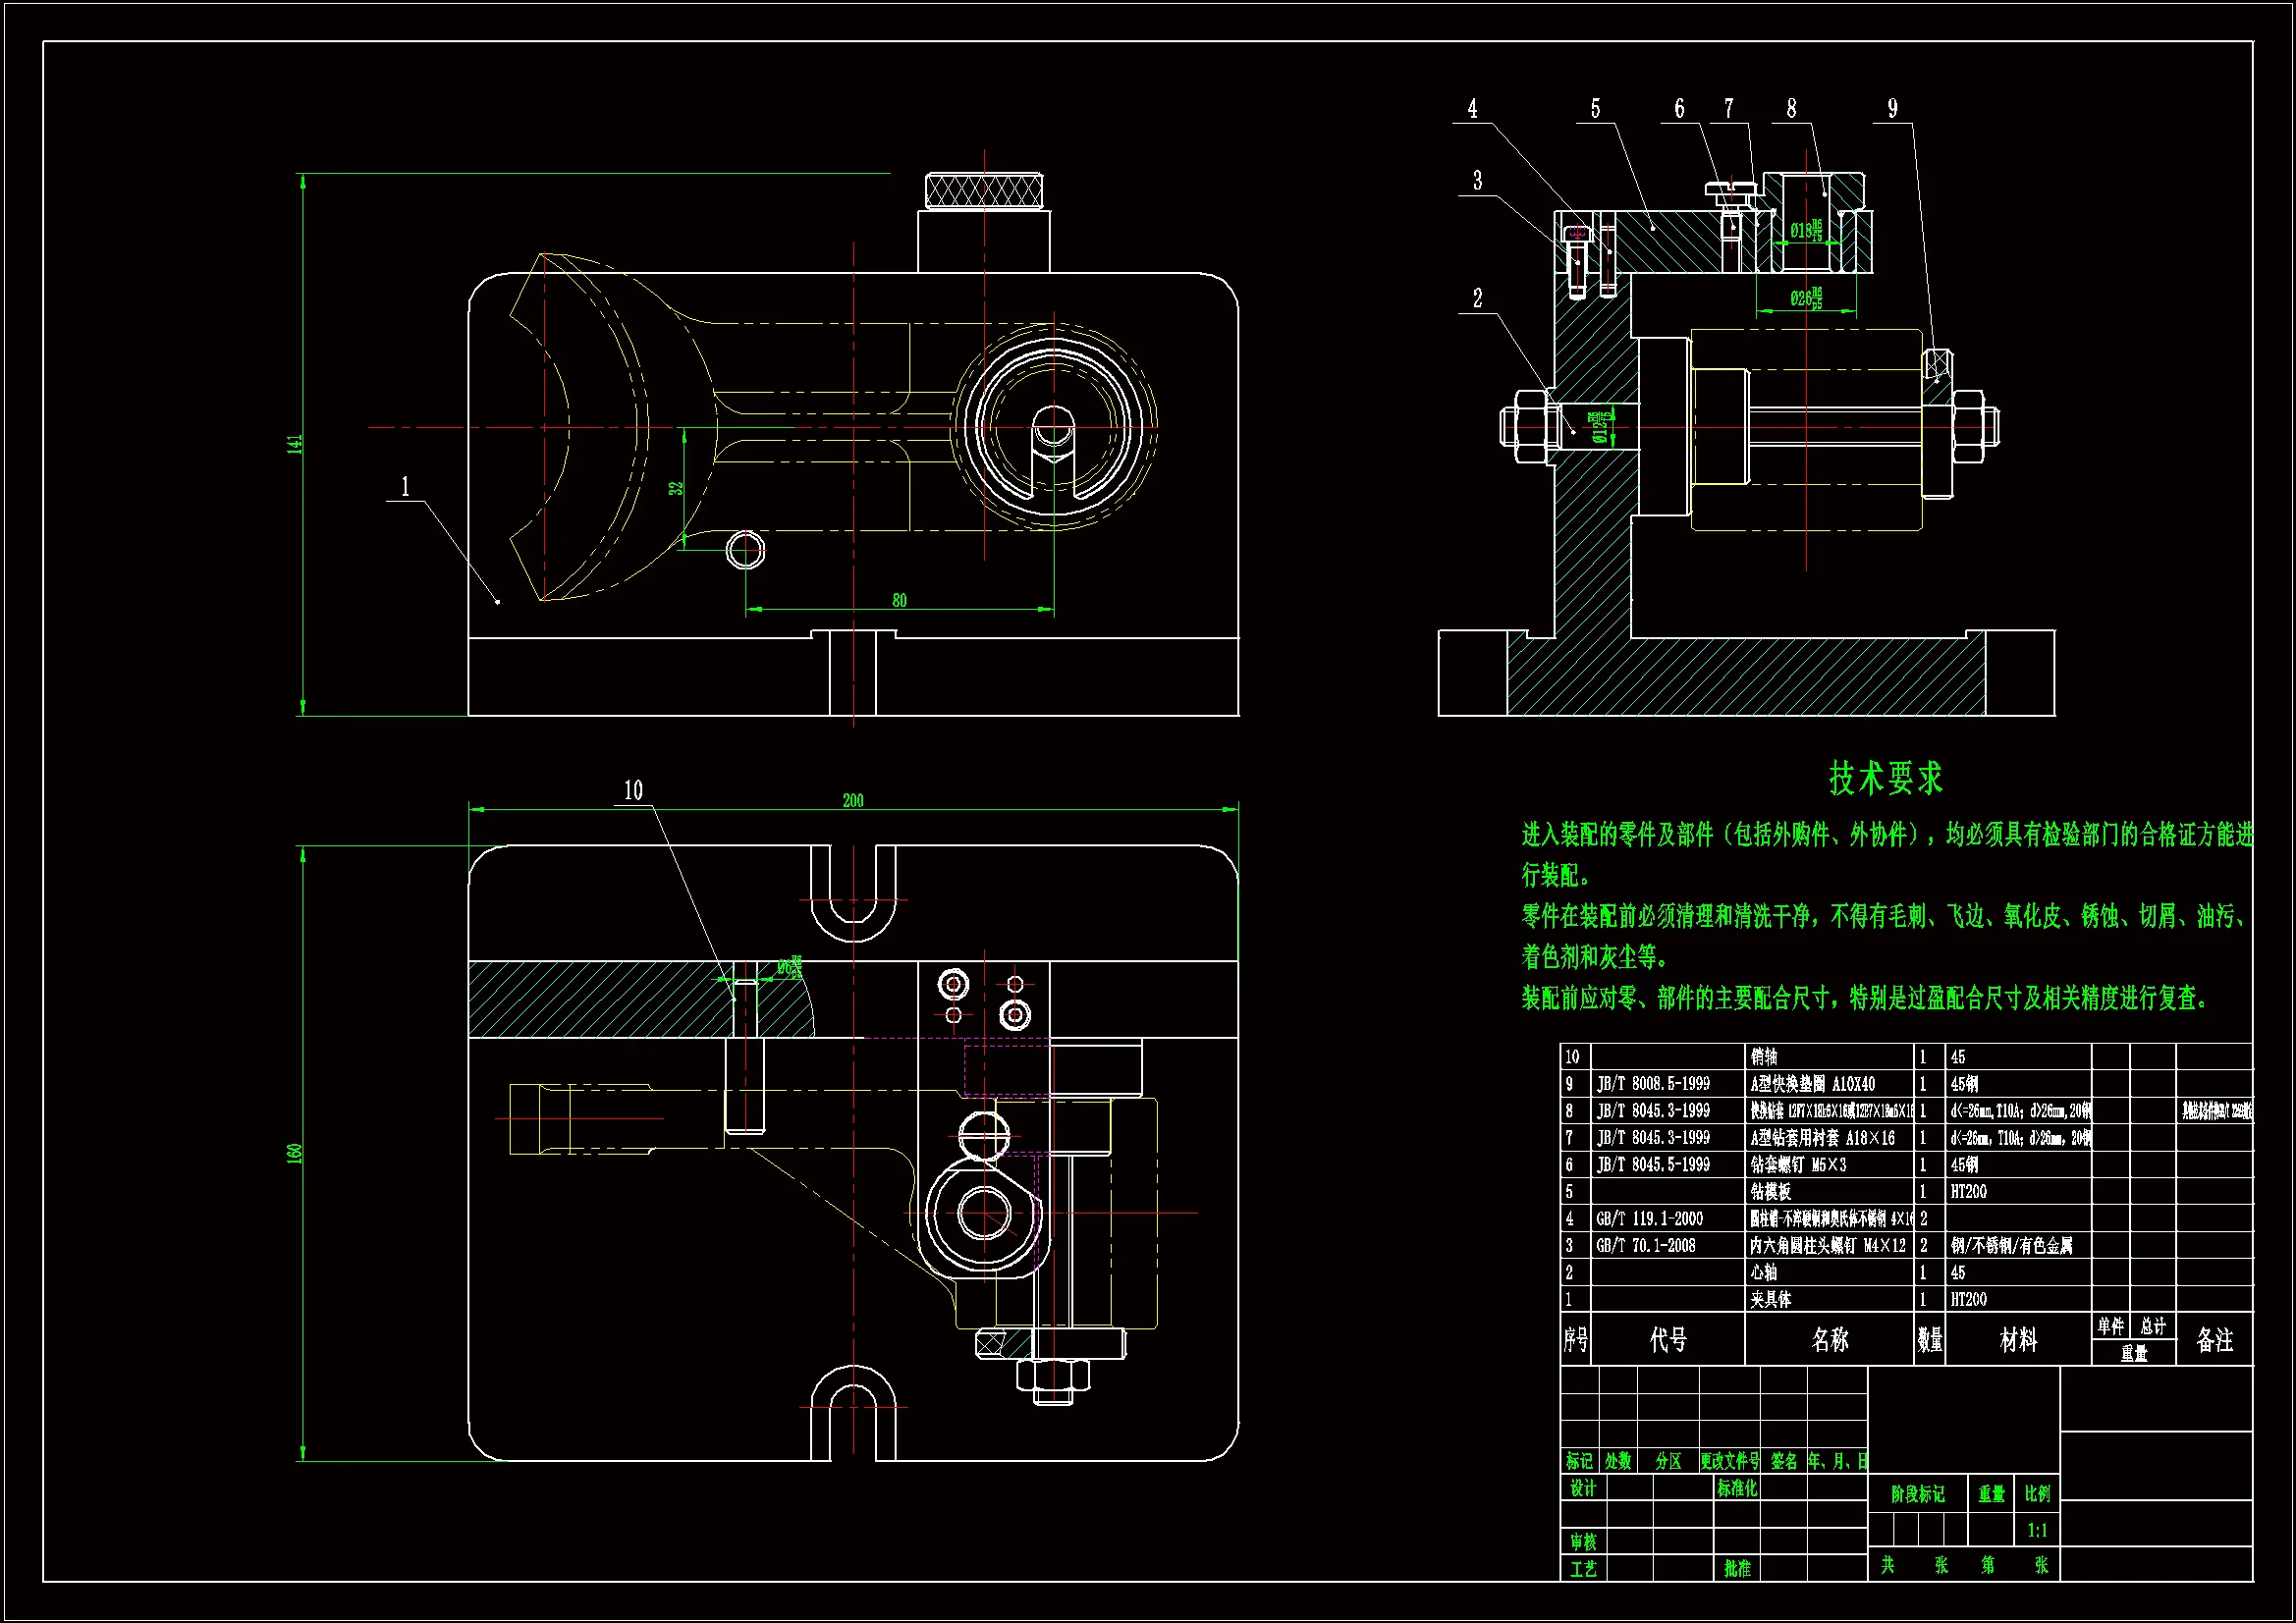Select the 141 height dimension text

(x=295, y=444)
